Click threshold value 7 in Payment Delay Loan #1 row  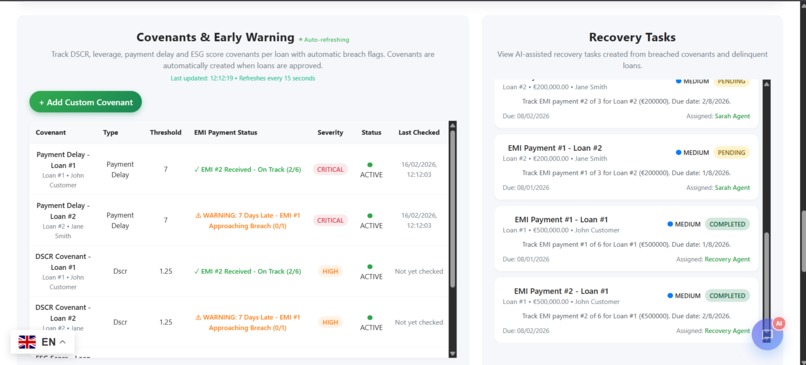pyautogui.click(x=166, y=169)
